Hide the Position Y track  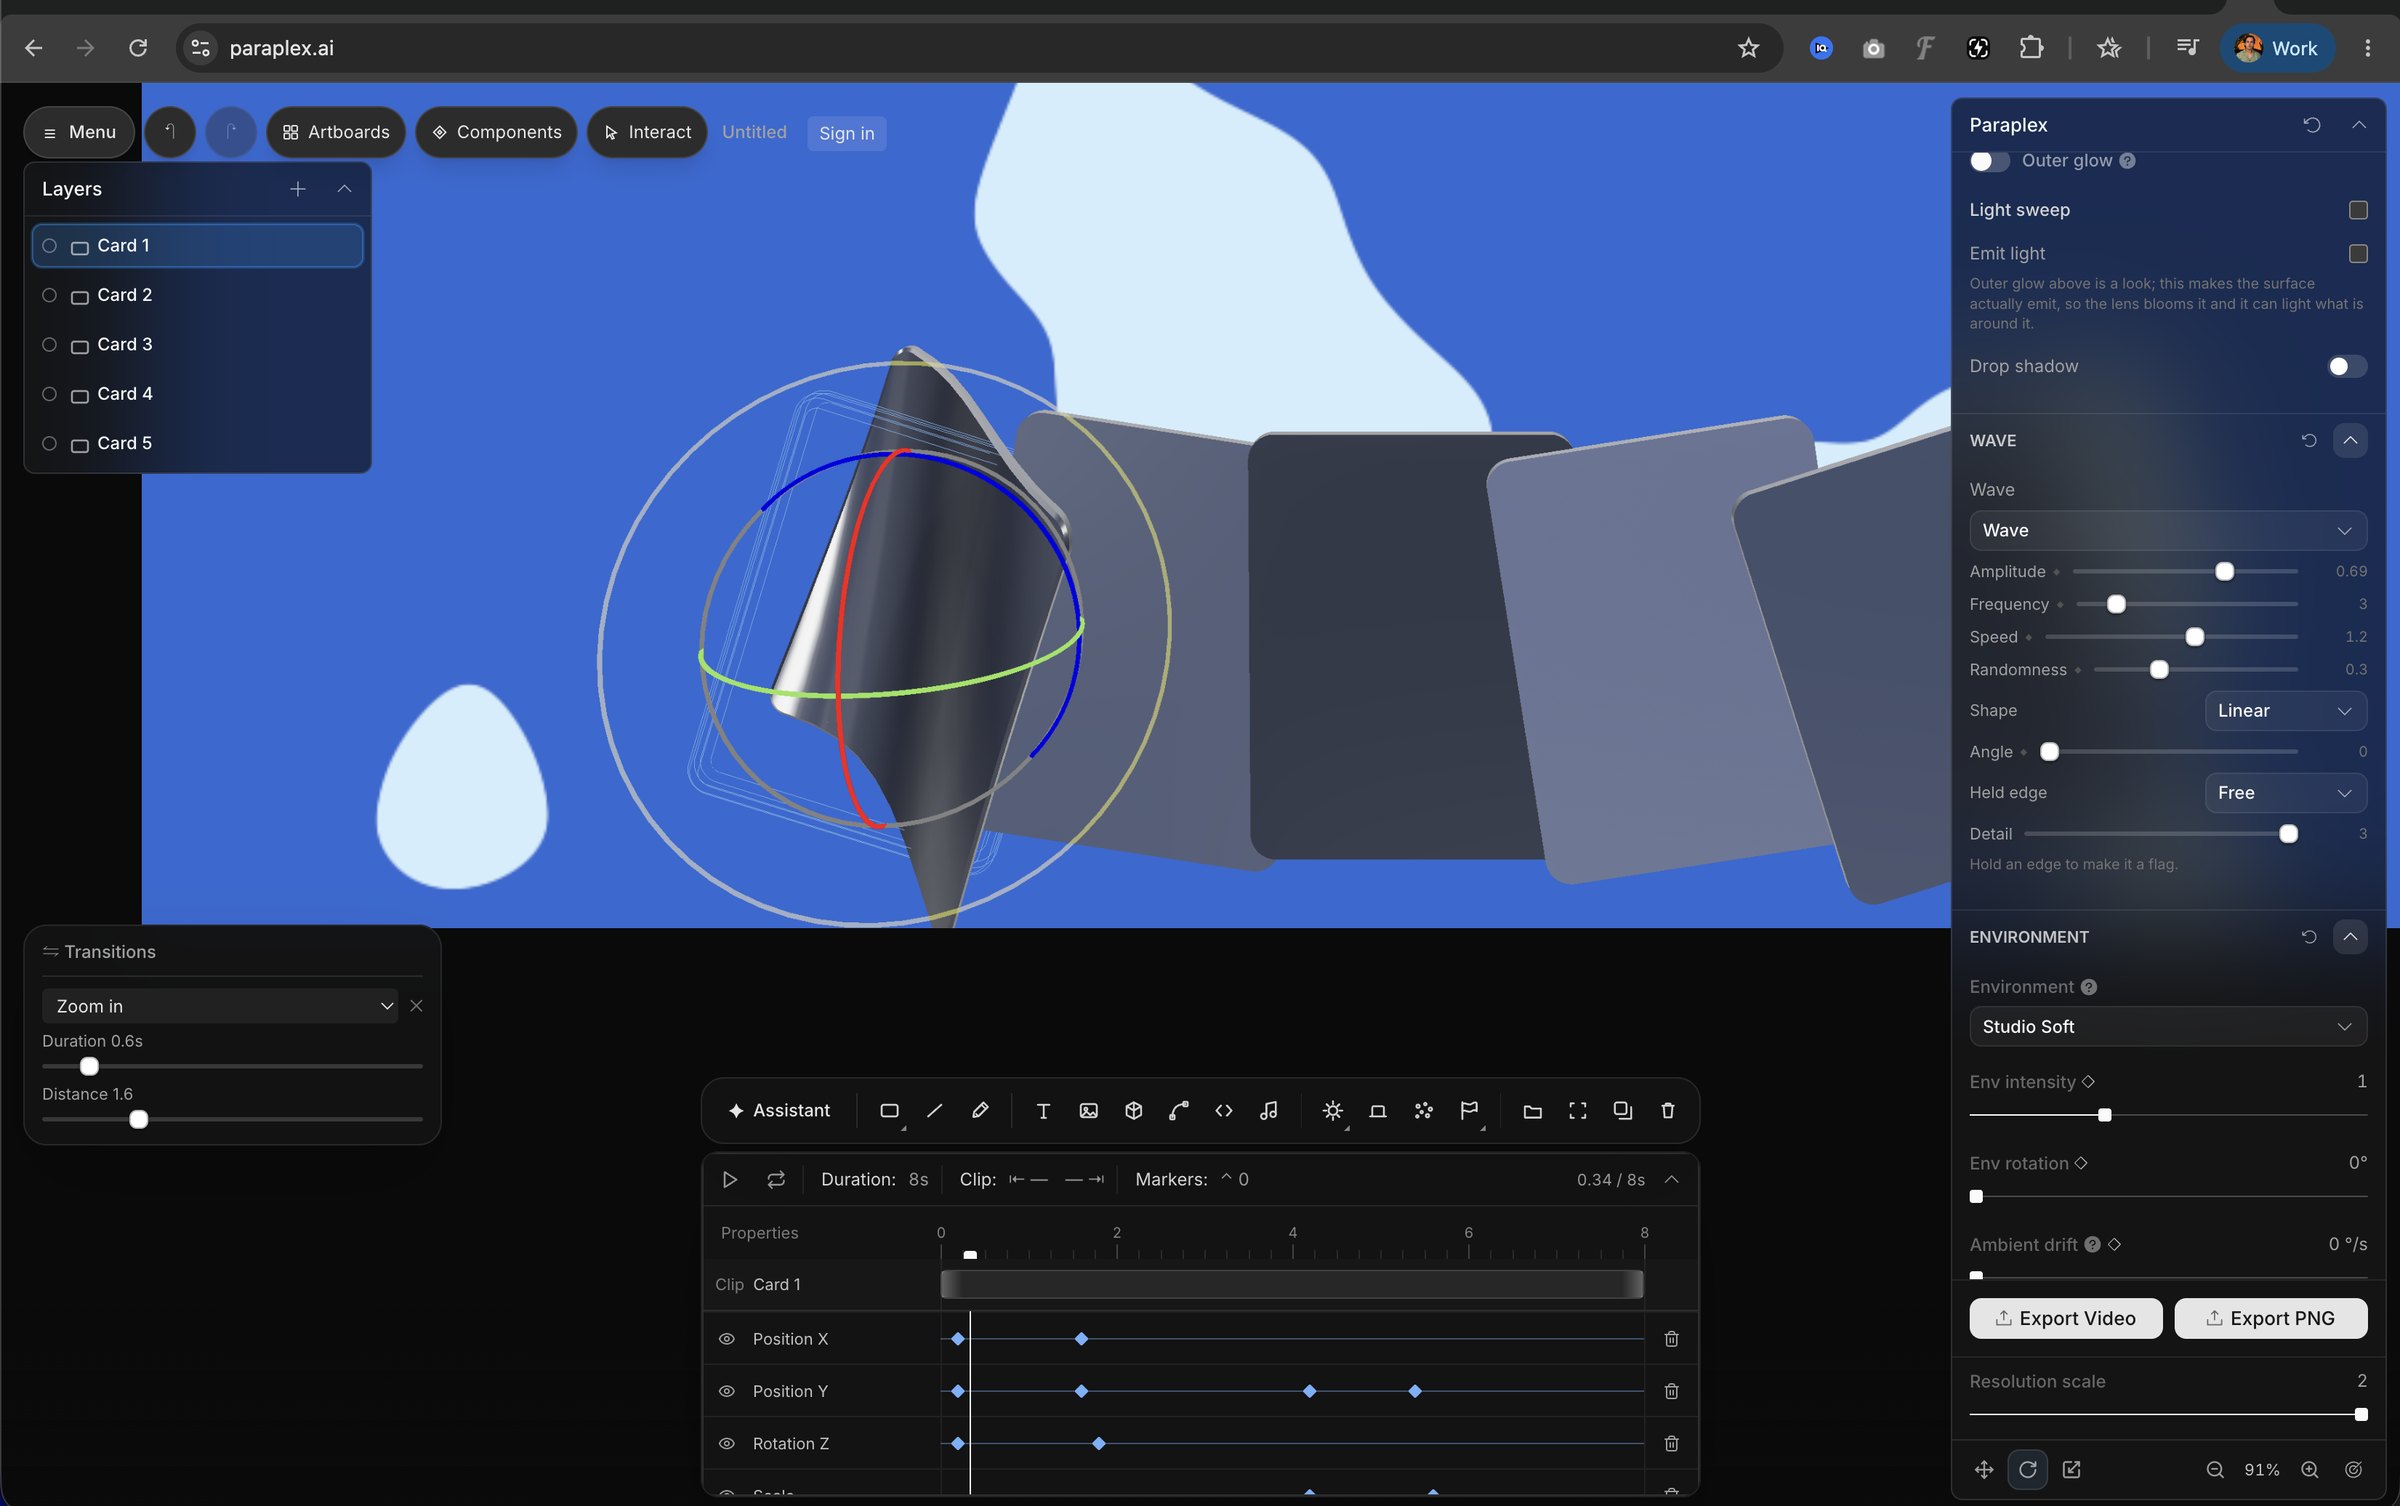click(x=727, y=1391)
